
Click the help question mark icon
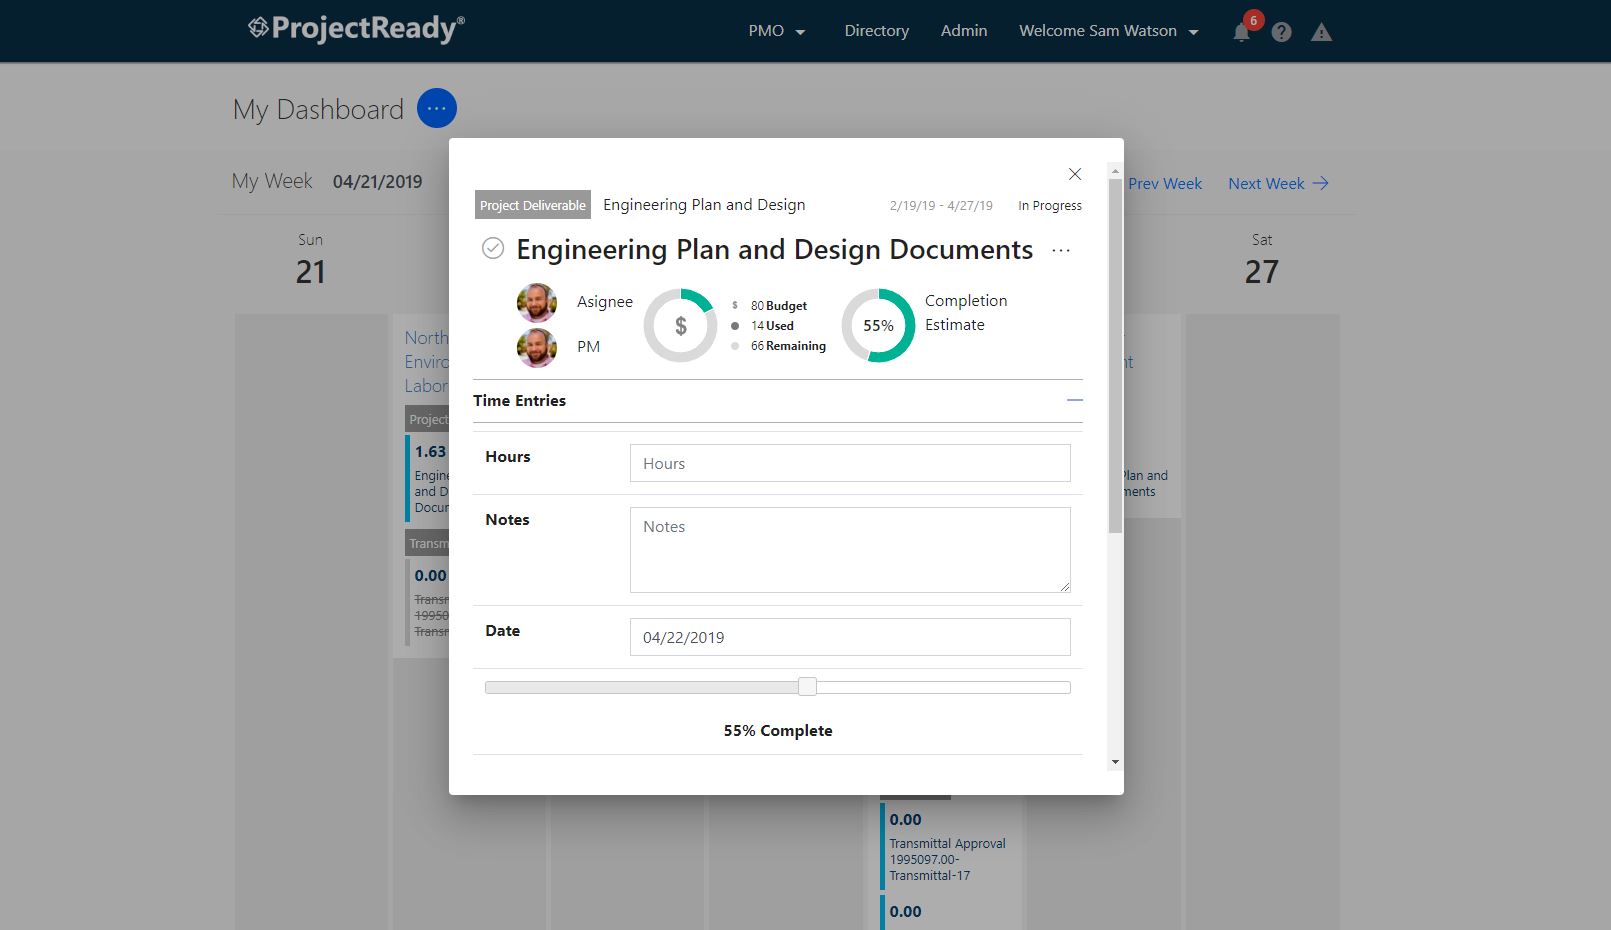1281,32
